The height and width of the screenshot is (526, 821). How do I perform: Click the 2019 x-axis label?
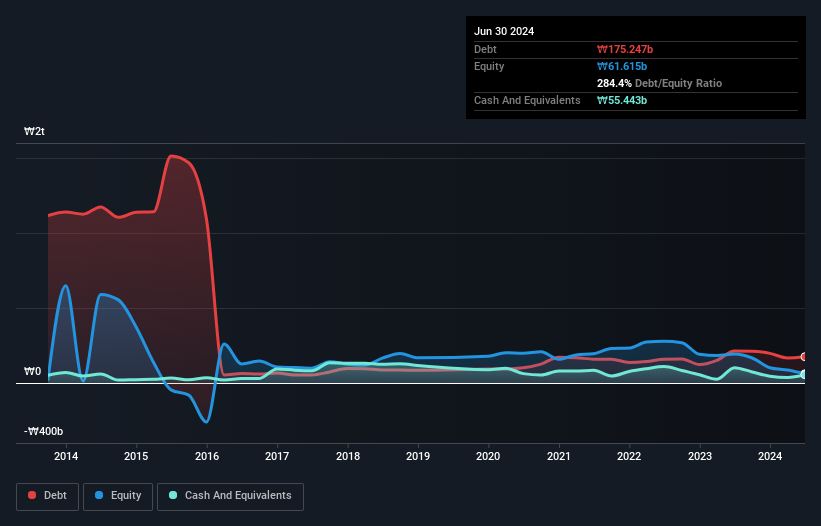click(418, 456)
